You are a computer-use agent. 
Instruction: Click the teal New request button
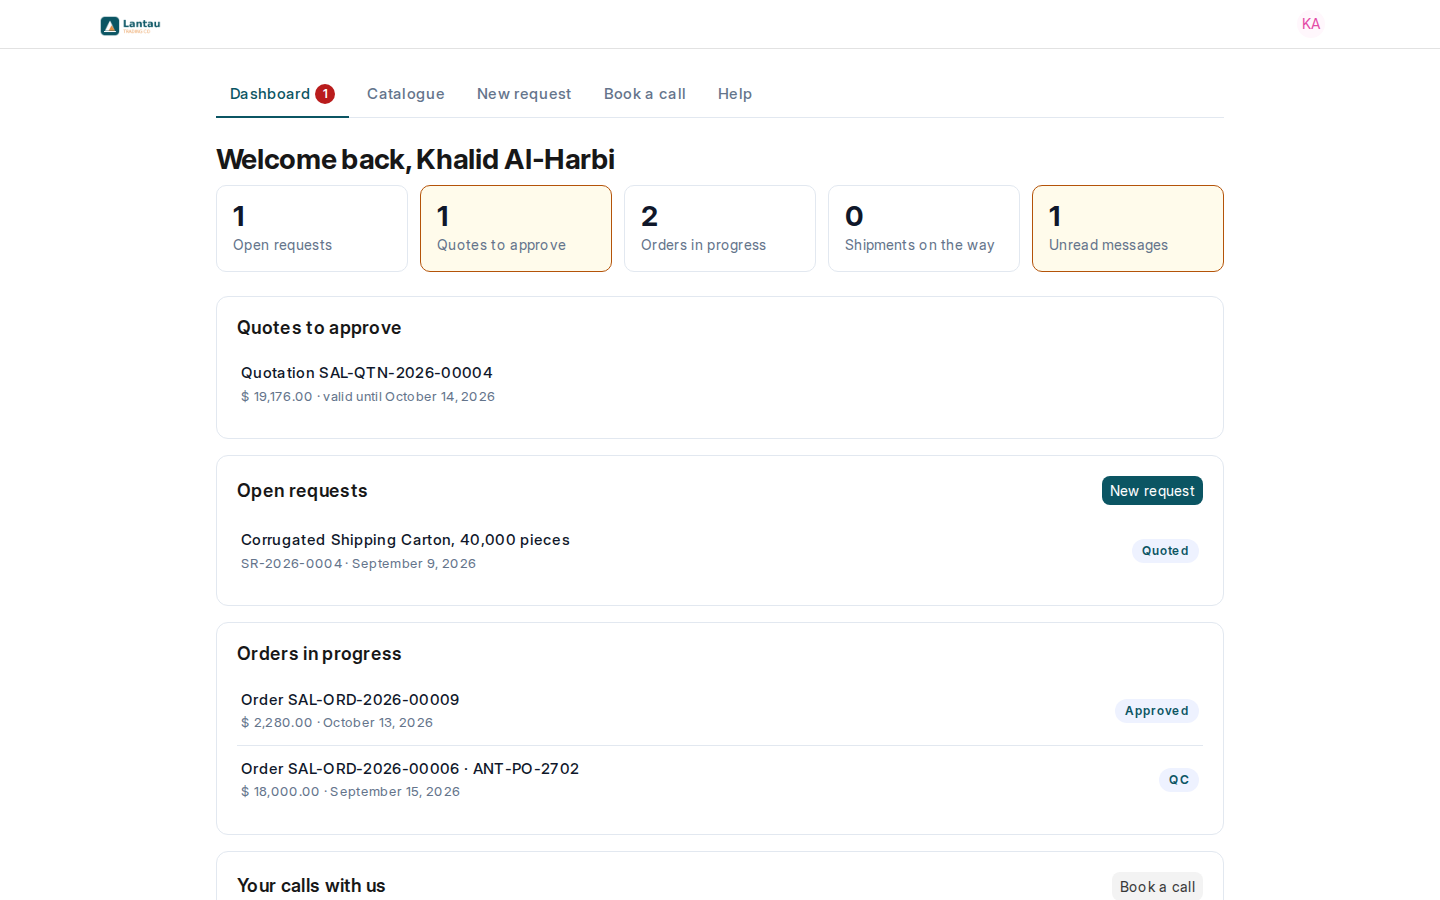pos(1152,491)
